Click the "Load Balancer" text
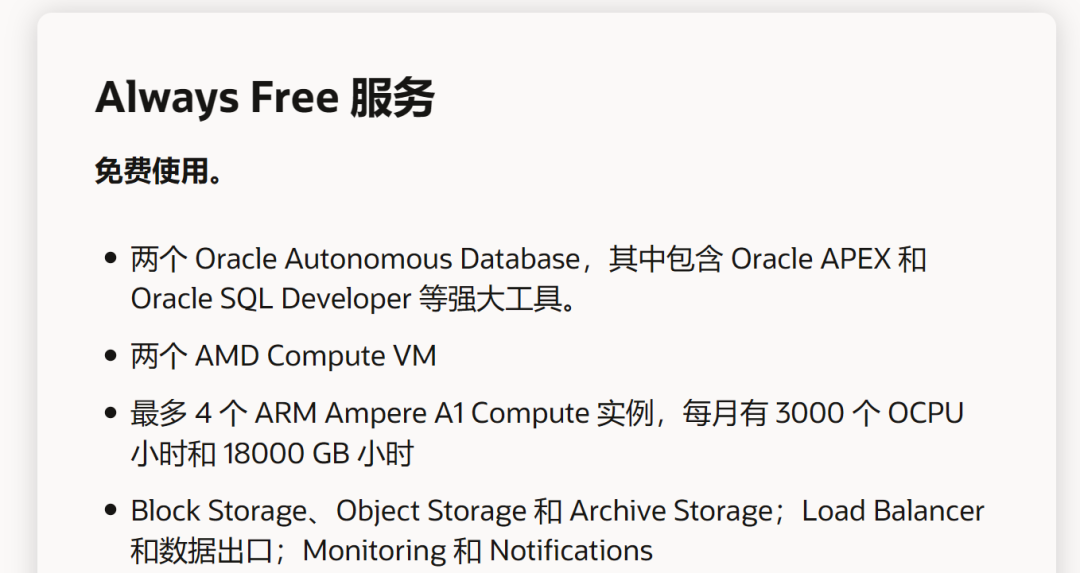This screenshot has height=573, width=1080. [893, 511]
